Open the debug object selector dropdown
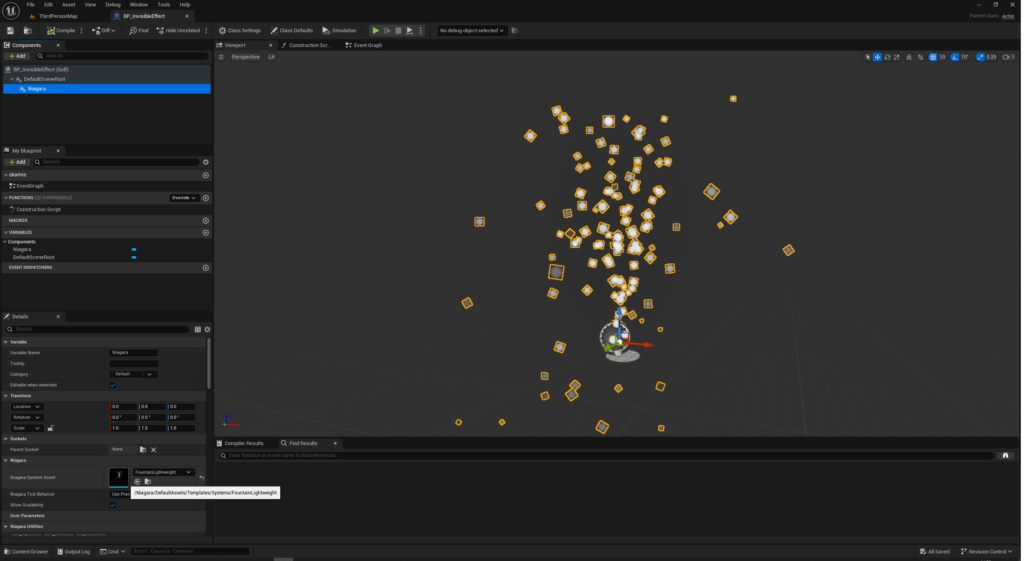This screenshot has width=1024, height=561. (472, 31)
